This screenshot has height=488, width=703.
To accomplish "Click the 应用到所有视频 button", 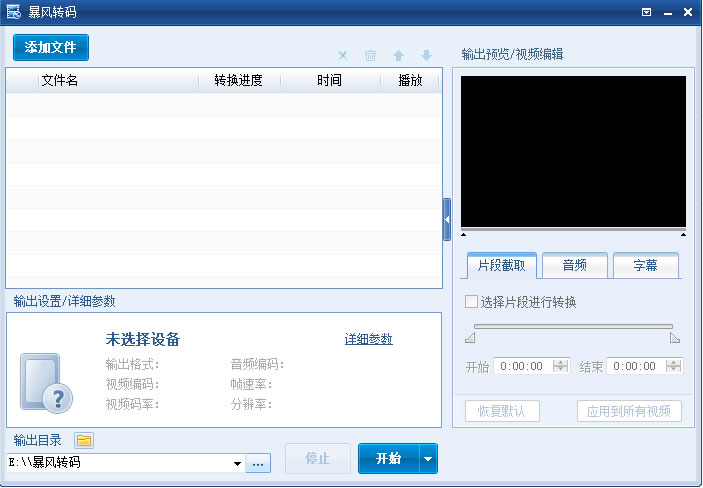I will pyautogui.click(x=629, y=411).
